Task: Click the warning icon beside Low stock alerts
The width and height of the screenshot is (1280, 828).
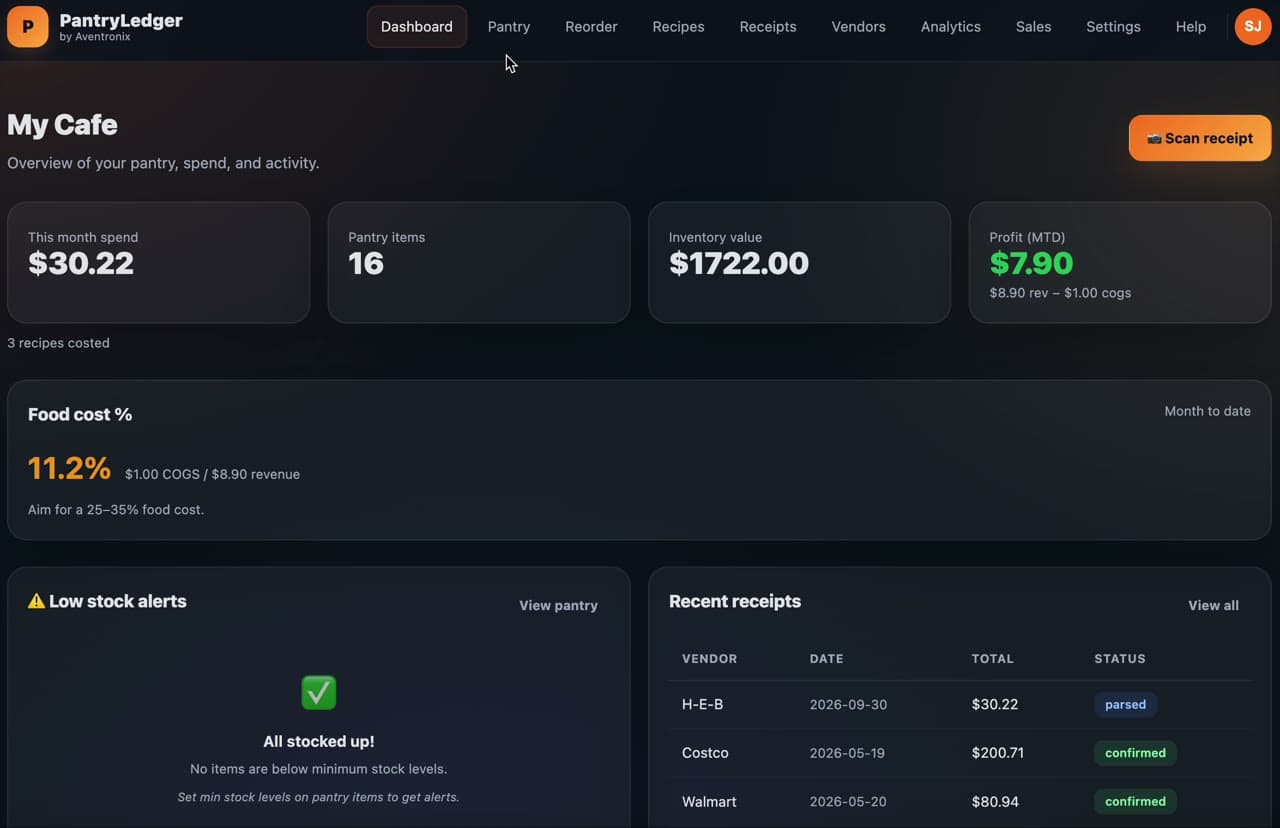Action: click(36, 601)
